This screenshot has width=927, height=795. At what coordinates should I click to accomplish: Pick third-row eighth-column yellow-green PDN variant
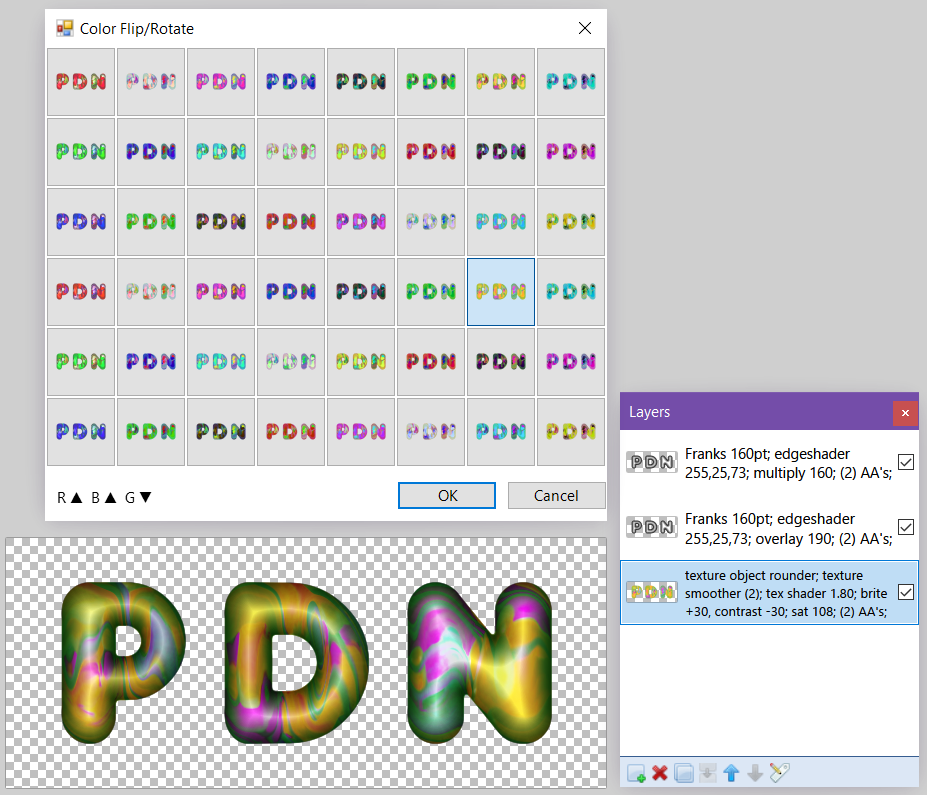[x=571, y=222]
